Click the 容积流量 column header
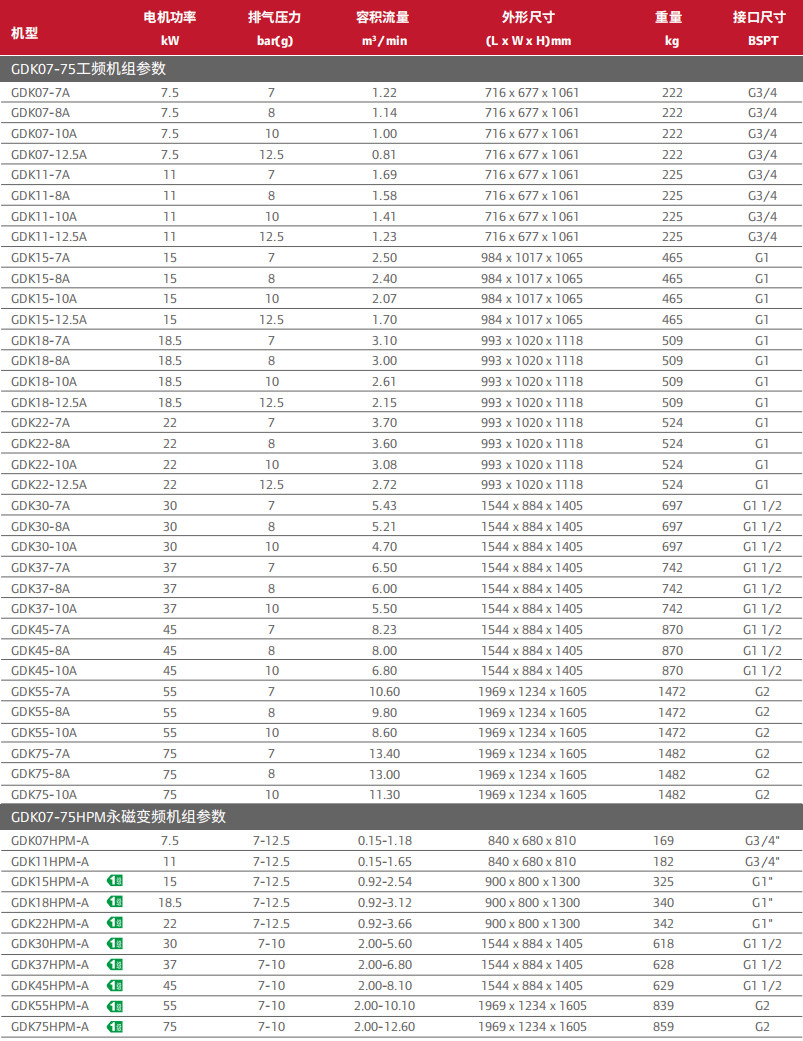The height and width of the screenshot is (1041, 803). pyautogui.click(x=384, y=28)
